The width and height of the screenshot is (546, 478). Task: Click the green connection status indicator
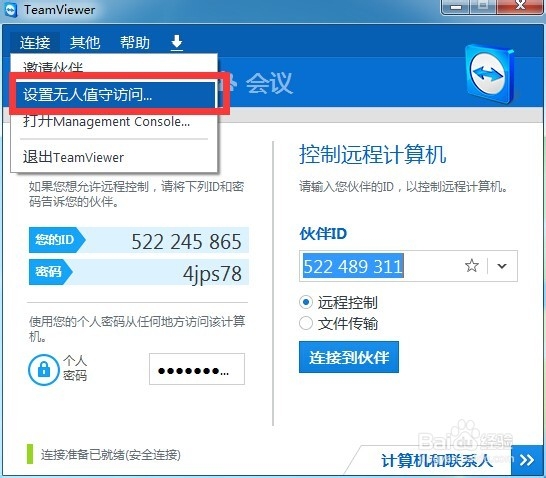(30, 454)
